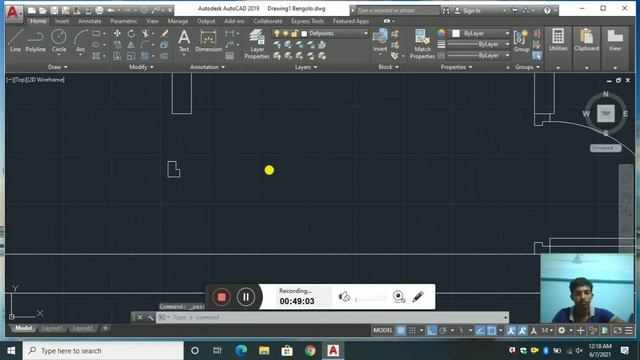Toggle 2D object snap in status bar
The height and width of the screenshot is (360, 640).
tap(491, 330)
